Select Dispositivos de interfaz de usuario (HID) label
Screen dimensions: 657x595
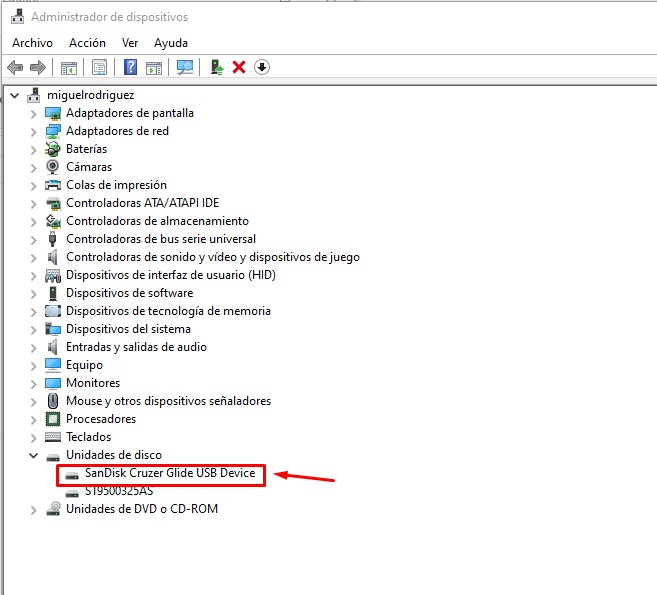pos(171,275)
